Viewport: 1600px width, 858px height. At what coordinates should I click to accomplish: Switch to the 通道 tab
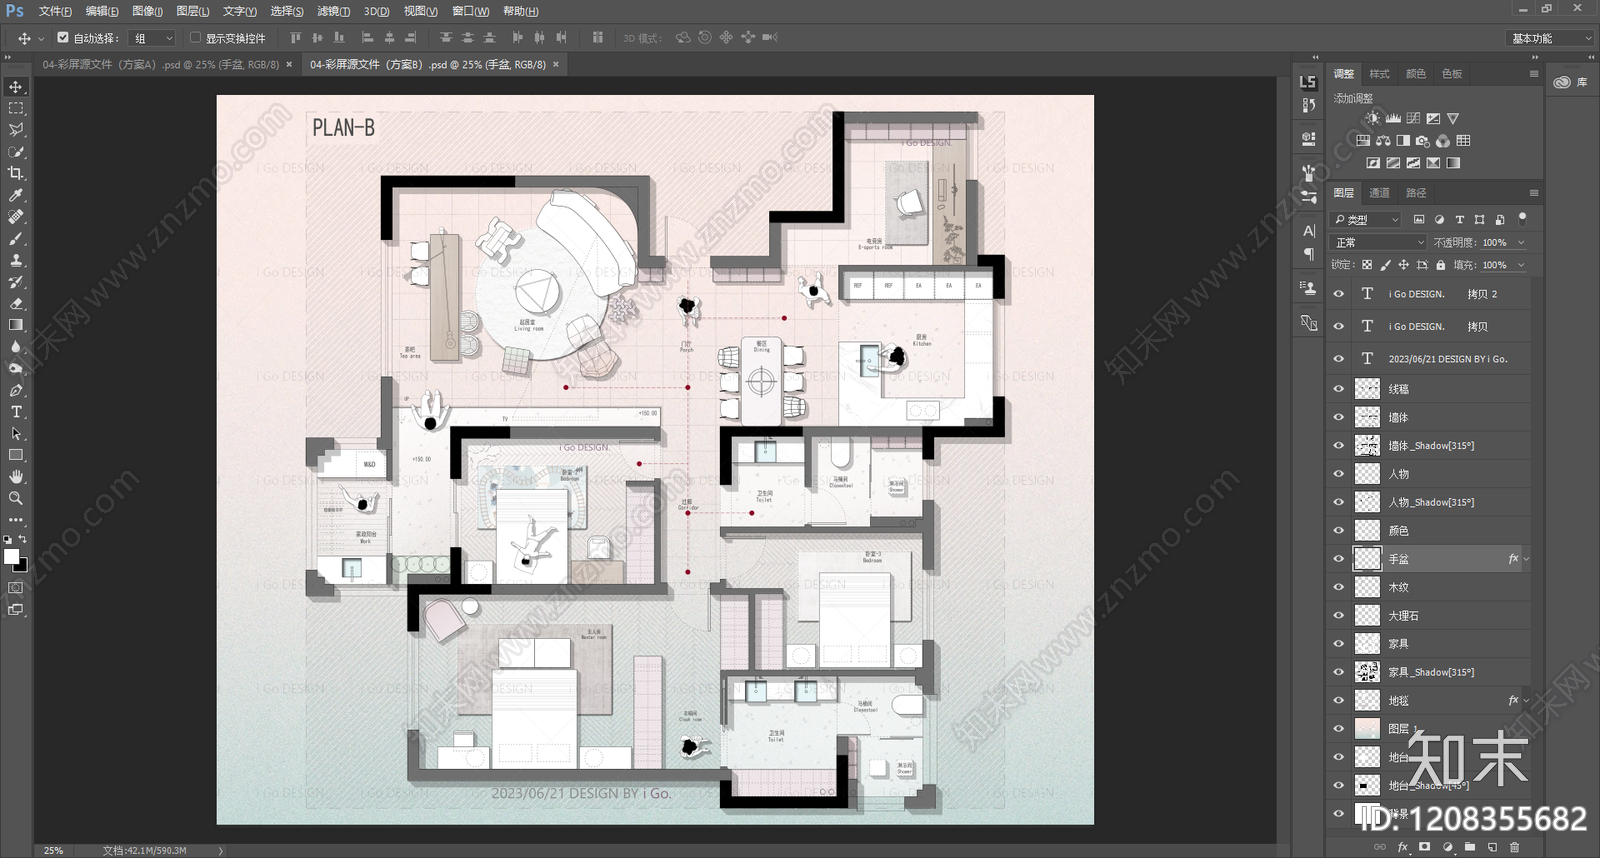[x=1379, y=193]
